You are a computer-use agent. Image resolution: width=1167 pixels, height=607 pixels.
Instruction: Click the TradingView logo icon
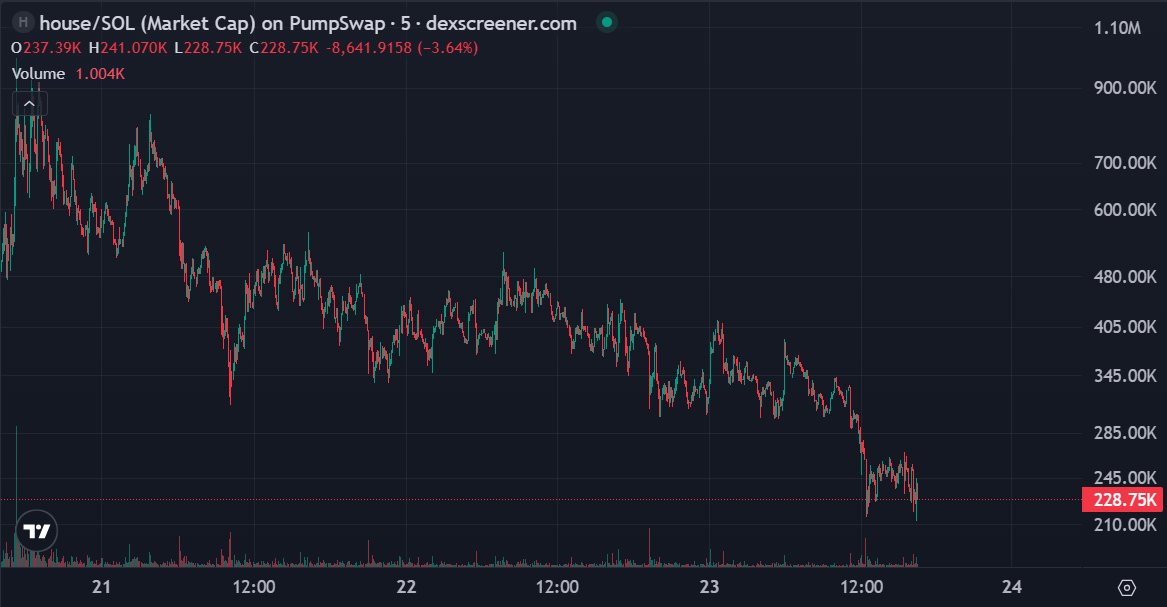click(36, 530)
